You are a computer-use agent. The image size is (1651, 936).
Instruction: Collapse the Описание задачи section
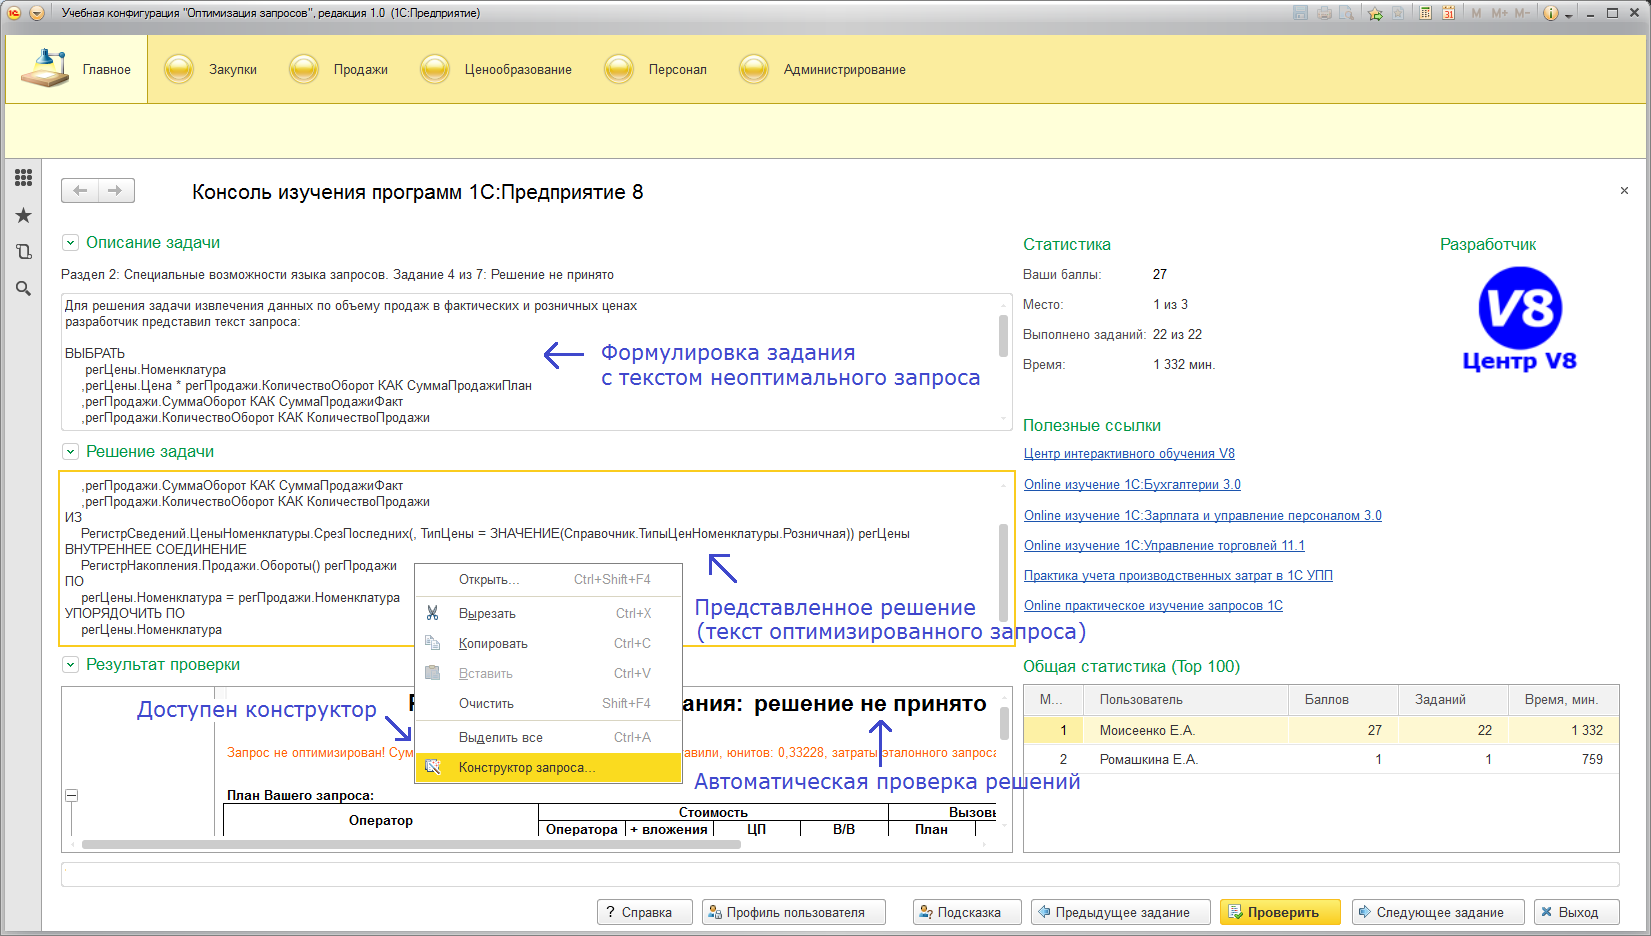(x=70, y=242)
